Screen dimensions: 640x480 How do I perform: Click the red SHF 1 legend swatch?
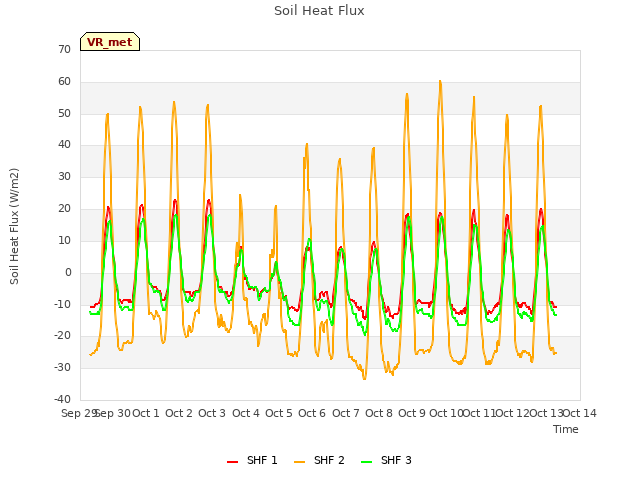pos(232,461)
